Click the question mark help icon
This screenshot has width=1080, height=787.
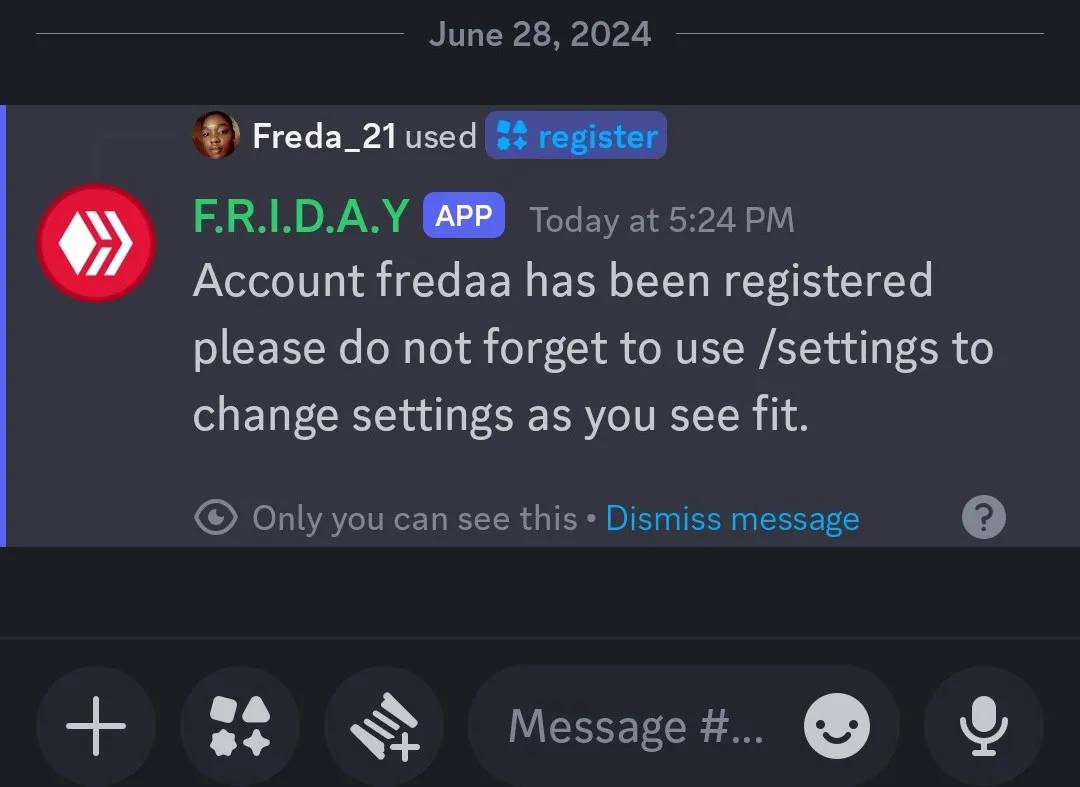pos(984,517)
